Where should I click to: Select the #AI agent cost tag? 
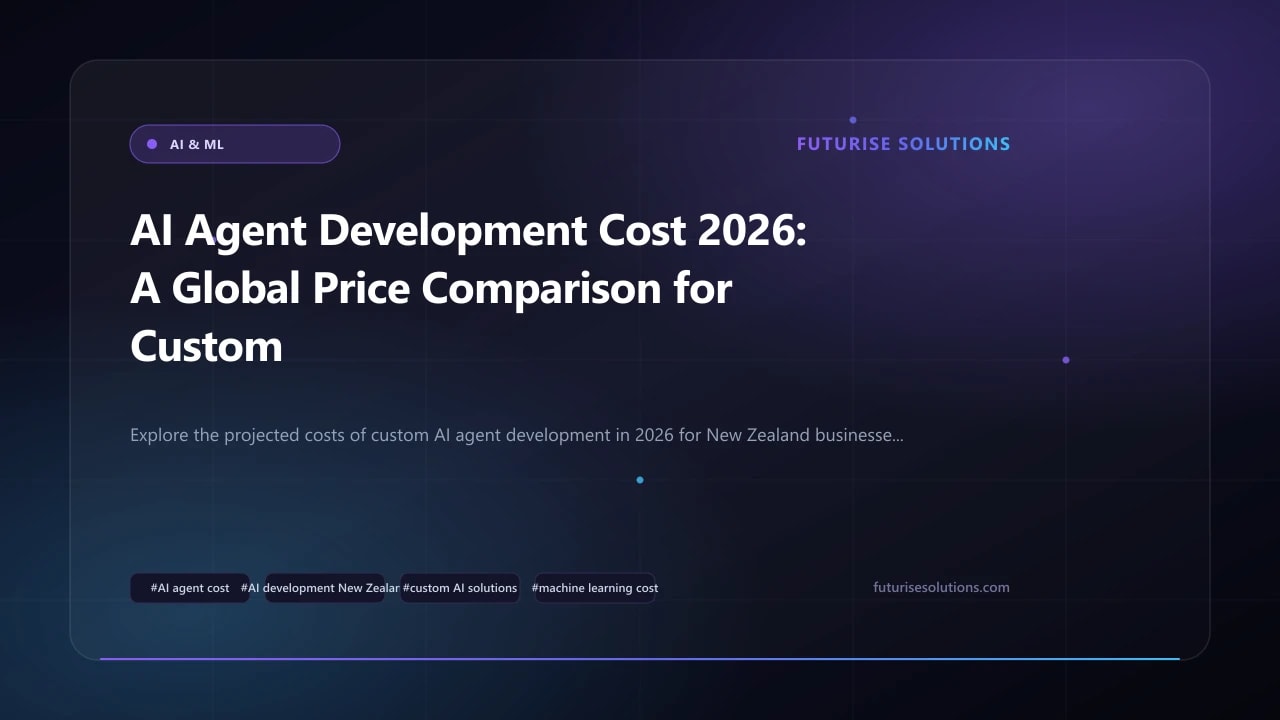tap(190, 588)
